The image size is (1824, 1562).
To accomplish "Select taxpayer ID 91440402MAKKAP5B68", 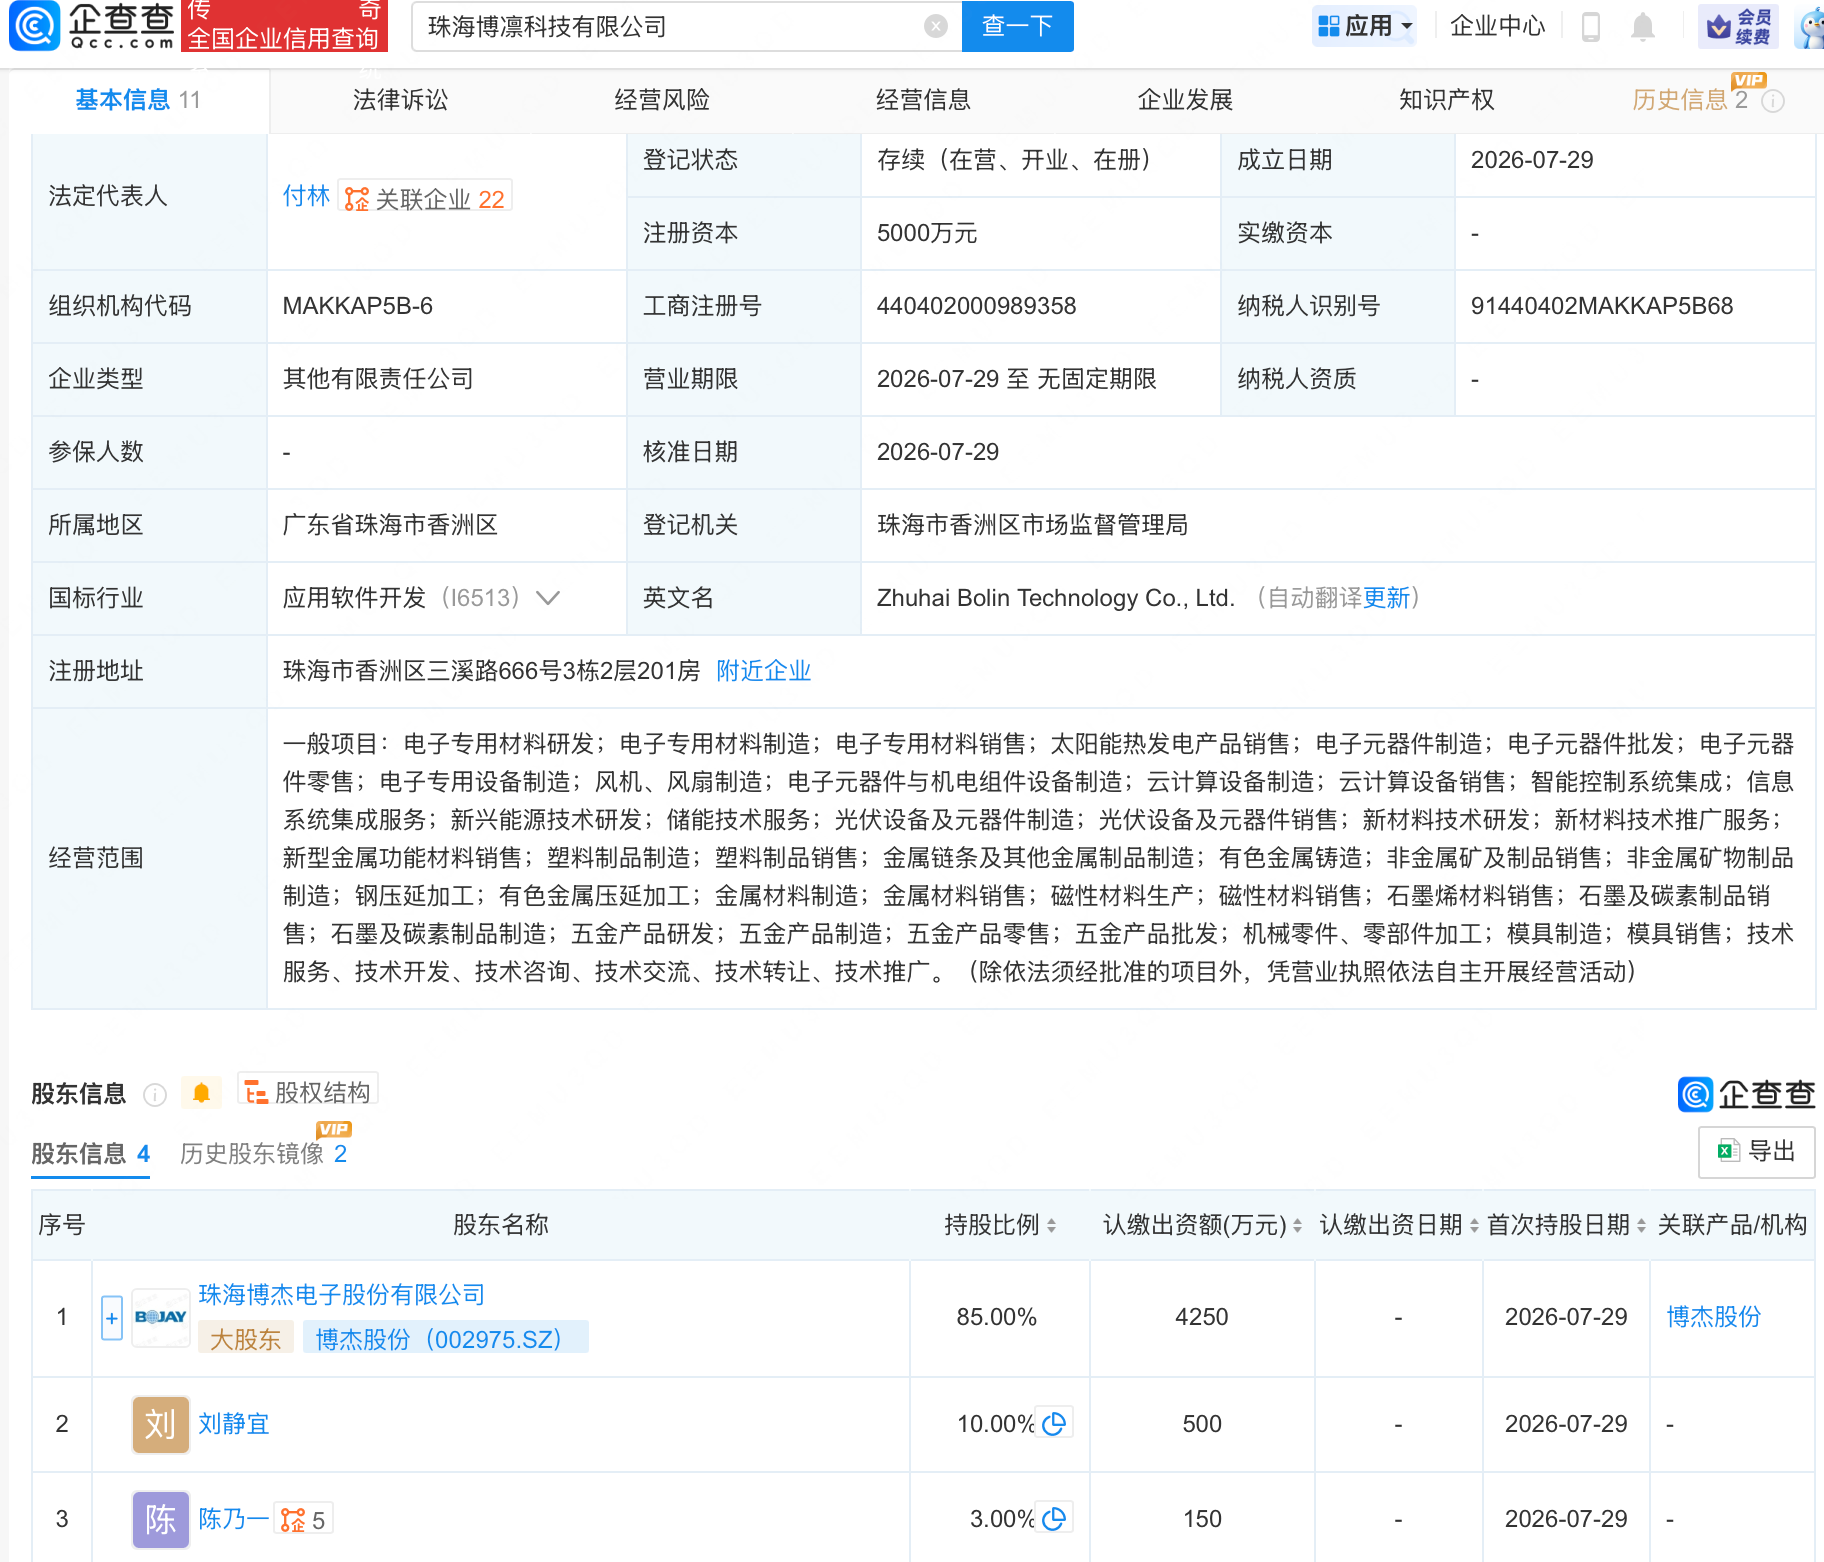I will coord(1602,306).
